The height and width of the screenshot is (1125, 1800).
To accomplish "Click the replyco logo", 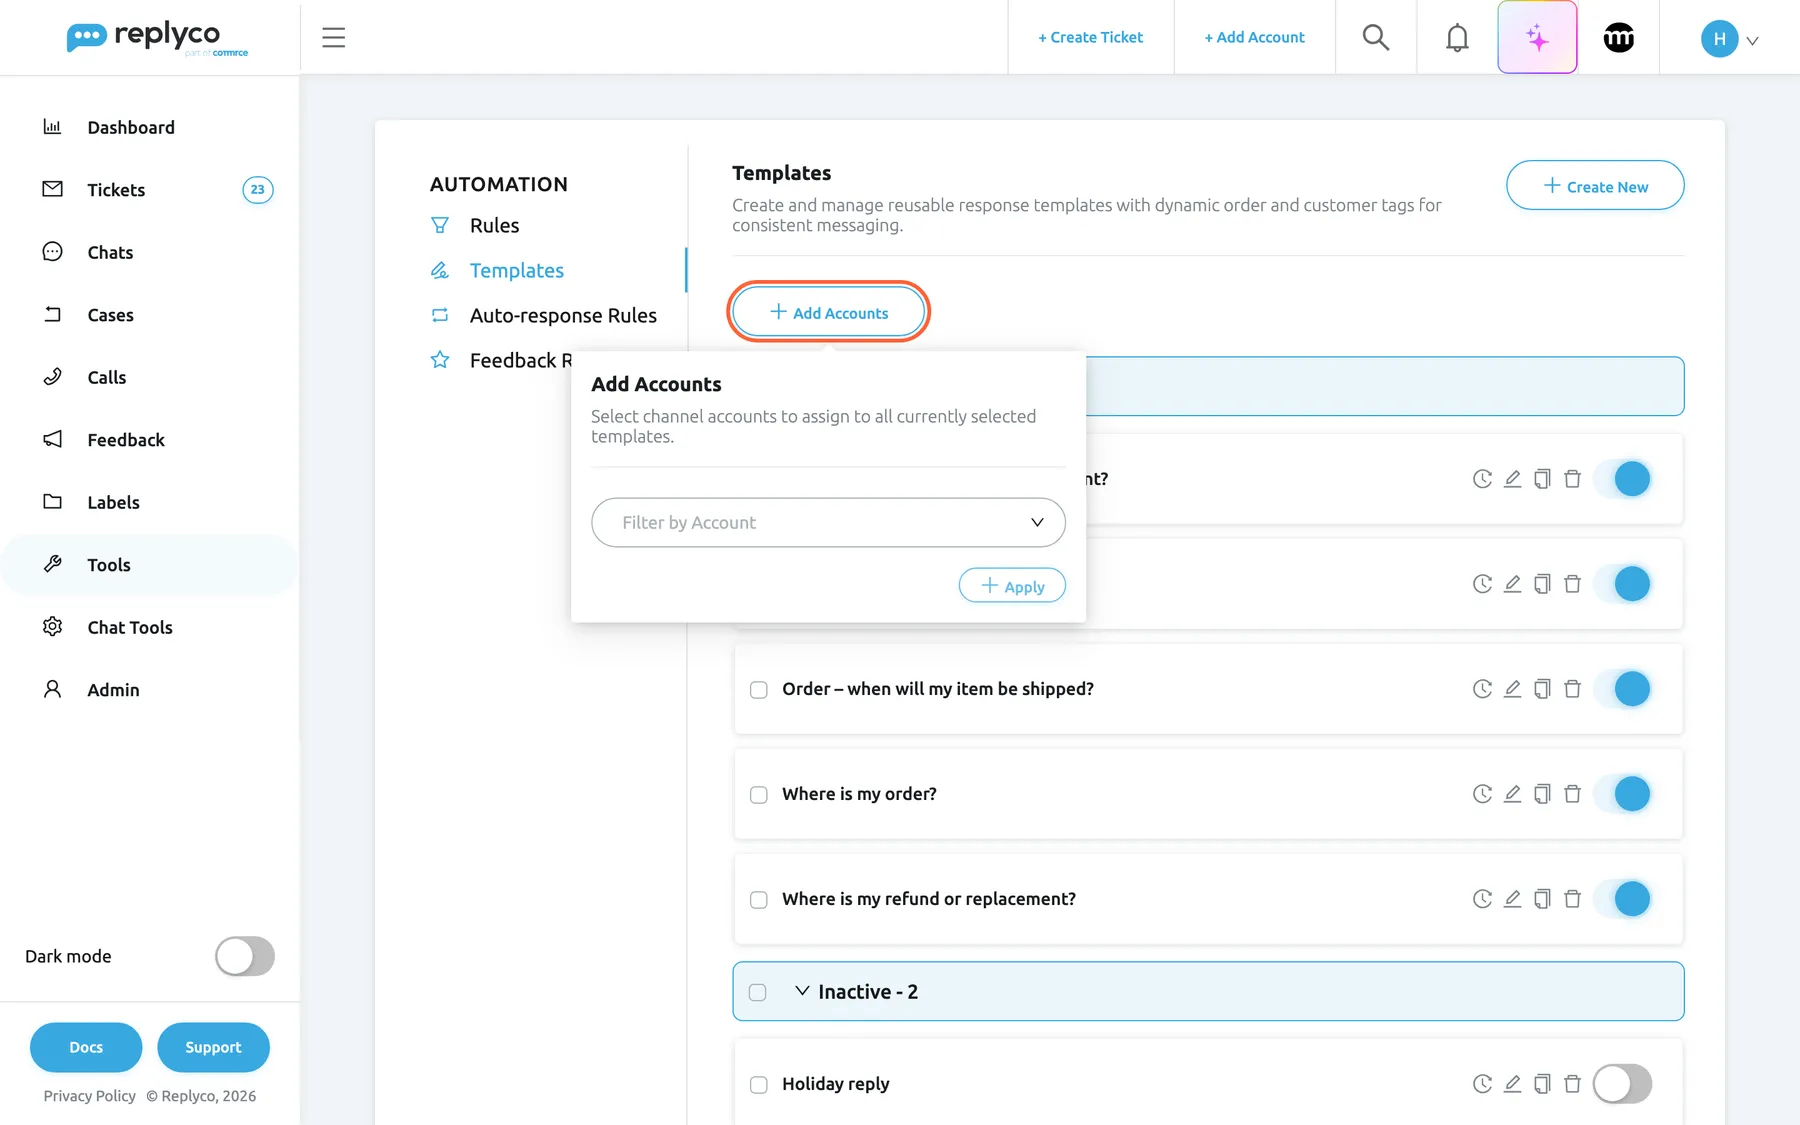I will [157, 38].
